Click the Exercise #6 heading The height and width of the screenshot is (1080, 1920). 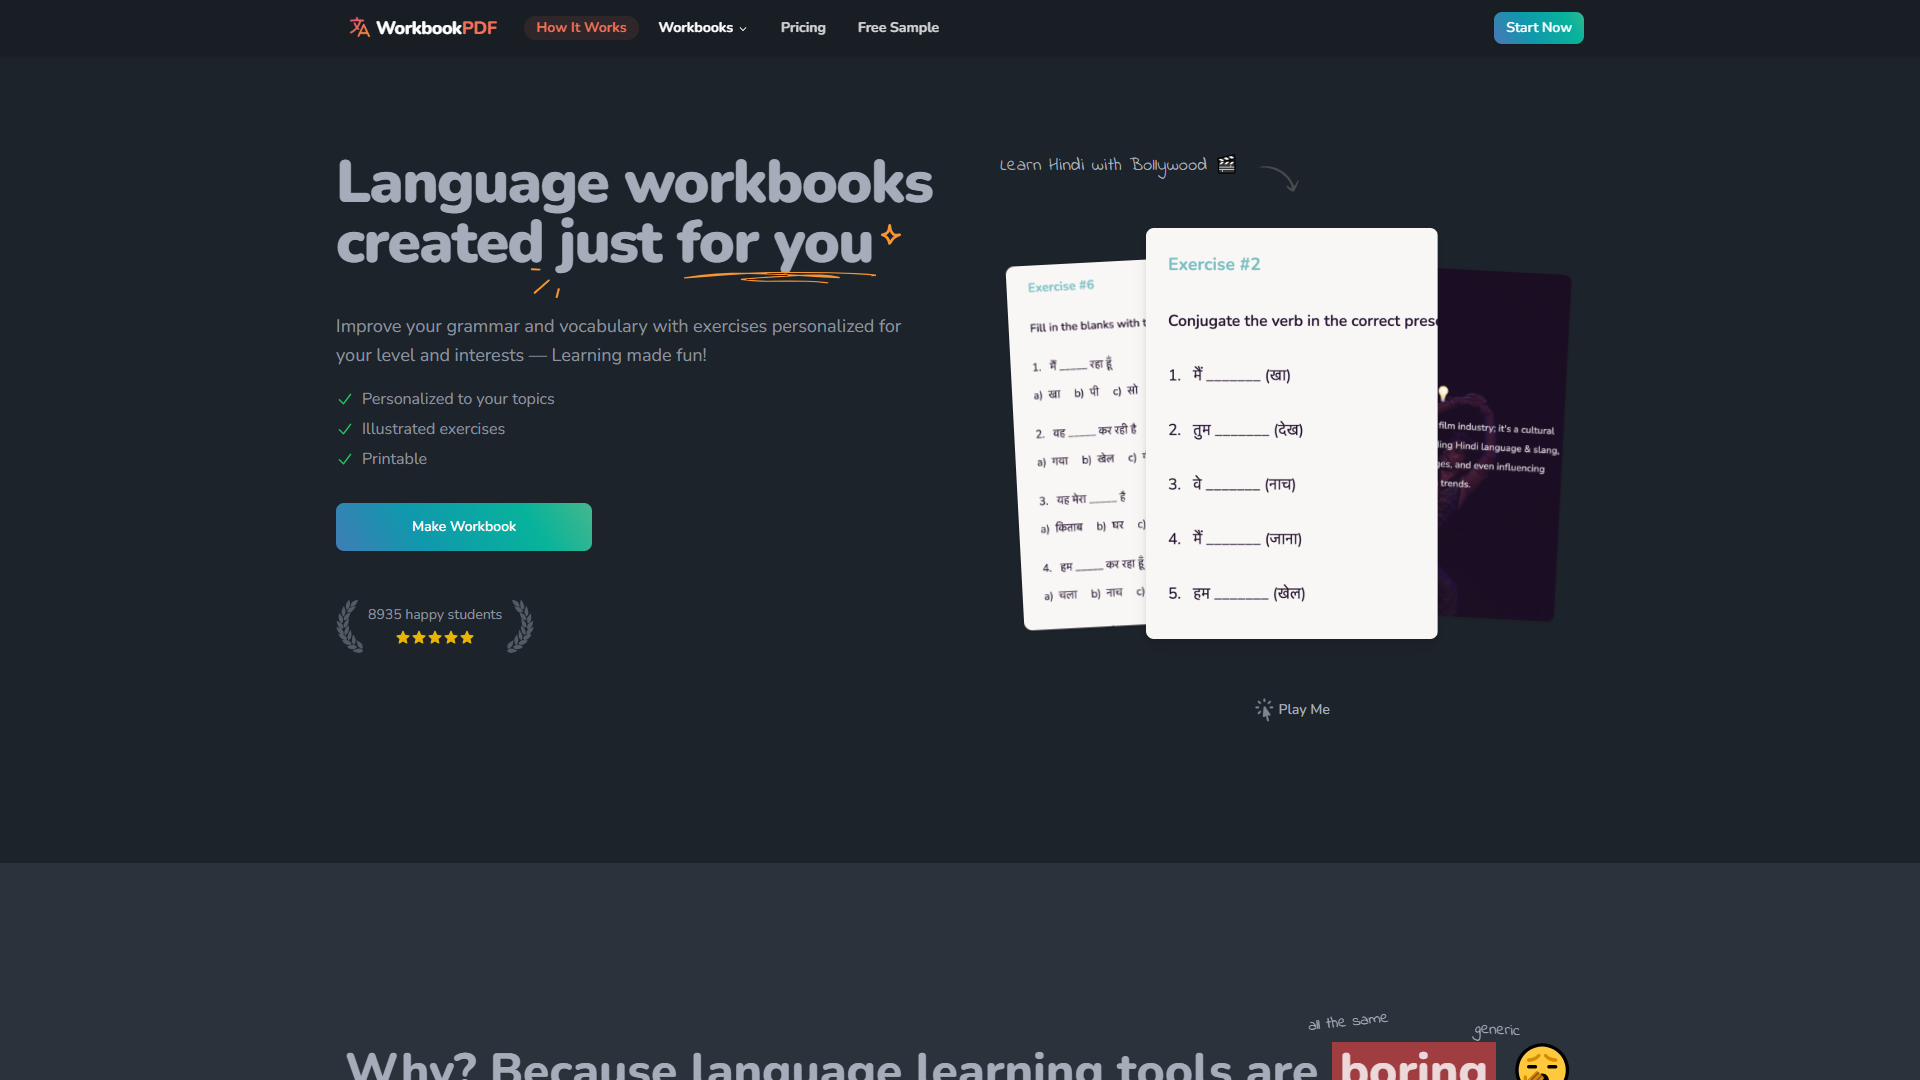[x=1061, y=286]
